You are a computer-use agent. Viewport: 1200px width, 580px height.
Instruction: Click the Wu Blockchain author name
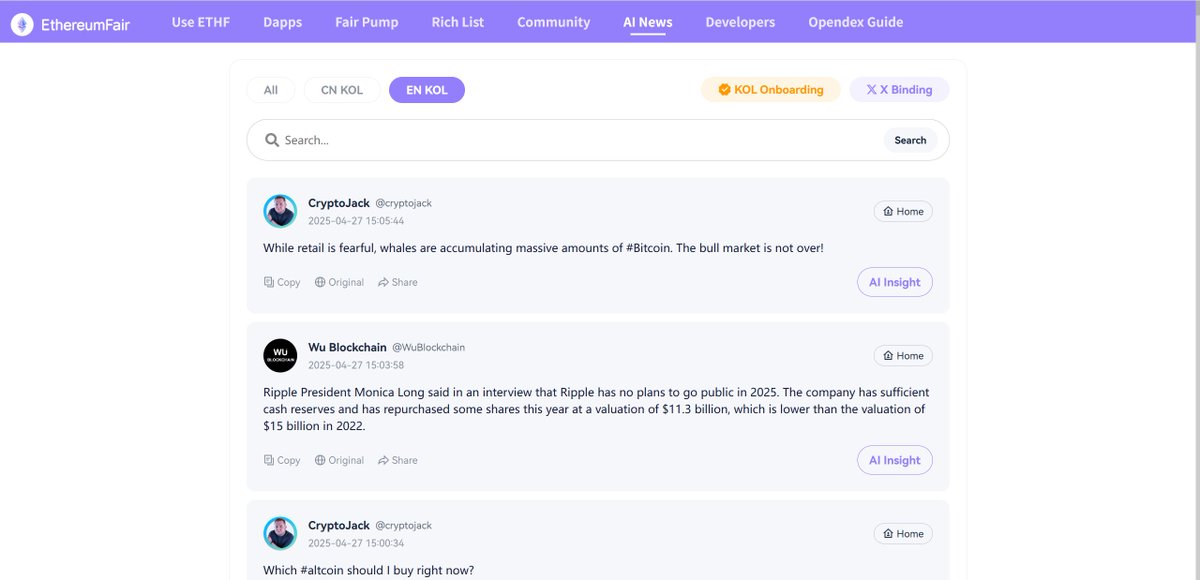[x=347, y=347]
